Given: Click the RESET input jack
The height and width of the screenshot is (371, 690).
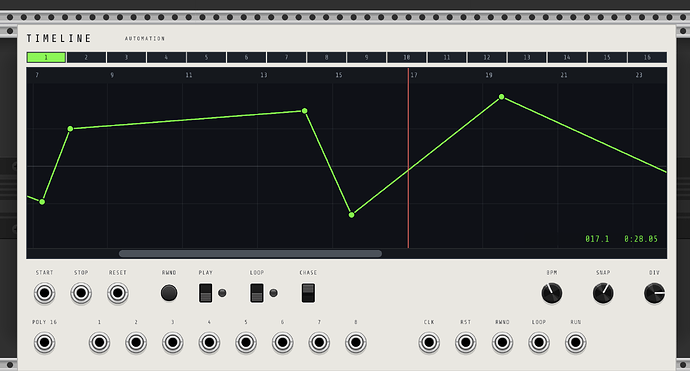Looking at the screenshot, I should (117, 293).
